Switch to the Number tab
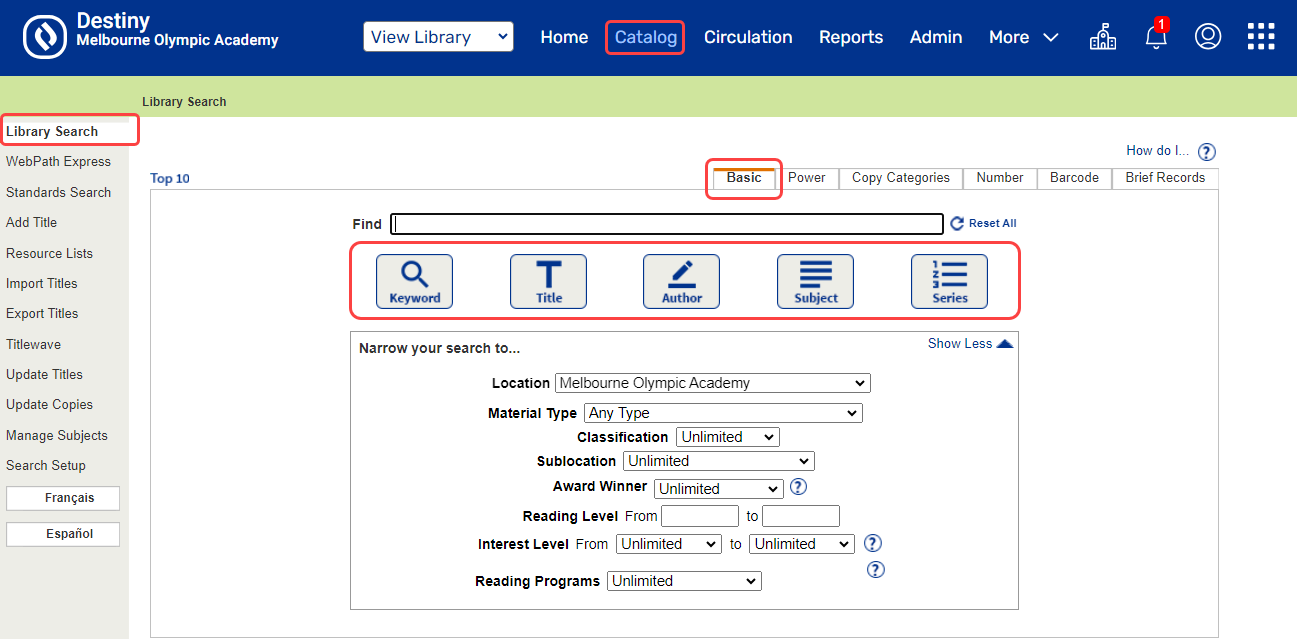 (1000, 178)
